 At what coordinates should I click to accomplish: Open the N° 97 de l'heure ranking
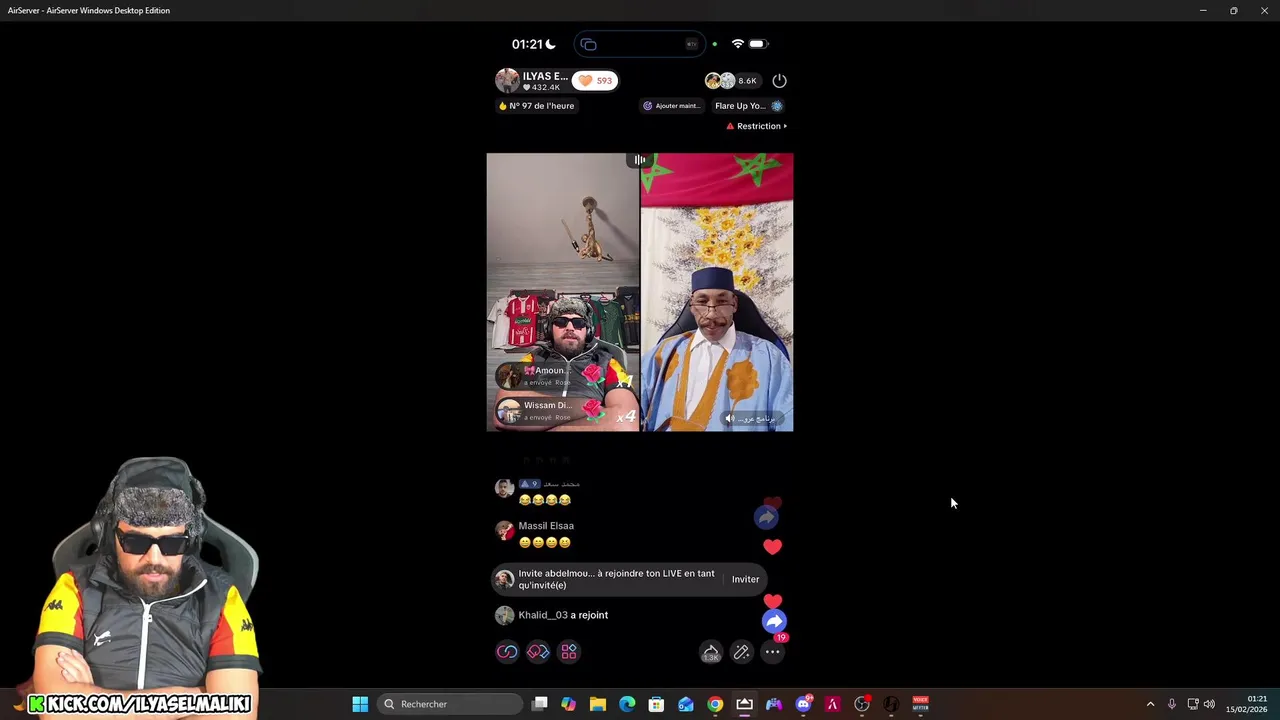pyautogui.click(x=537, y=106)
